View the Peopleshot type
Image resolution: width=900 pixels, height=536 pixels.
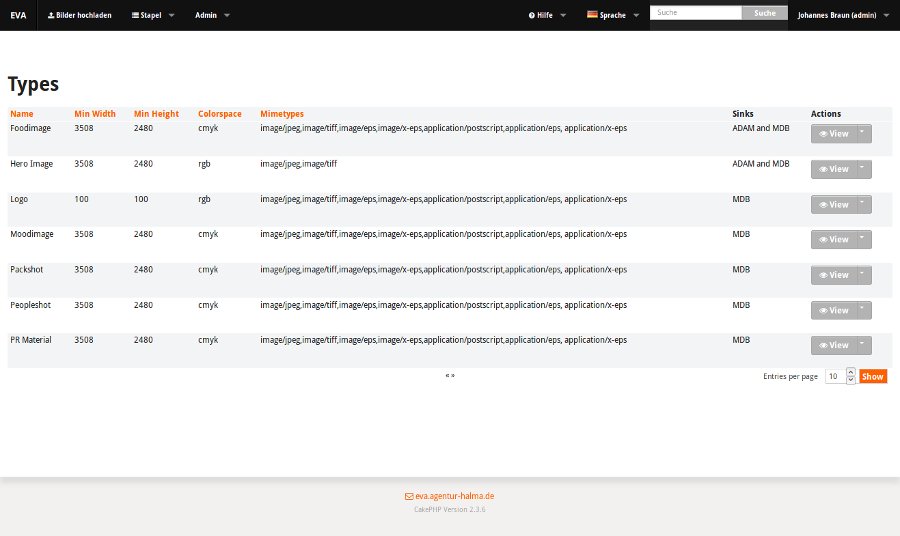click(x=833, y=310)
